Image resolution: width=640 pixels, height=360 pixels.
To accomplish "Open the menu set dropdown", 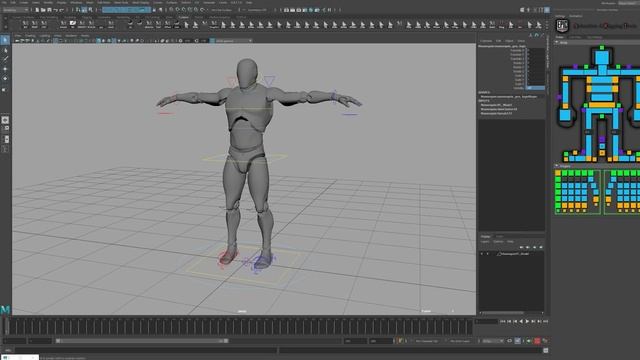I will [15, 10].
